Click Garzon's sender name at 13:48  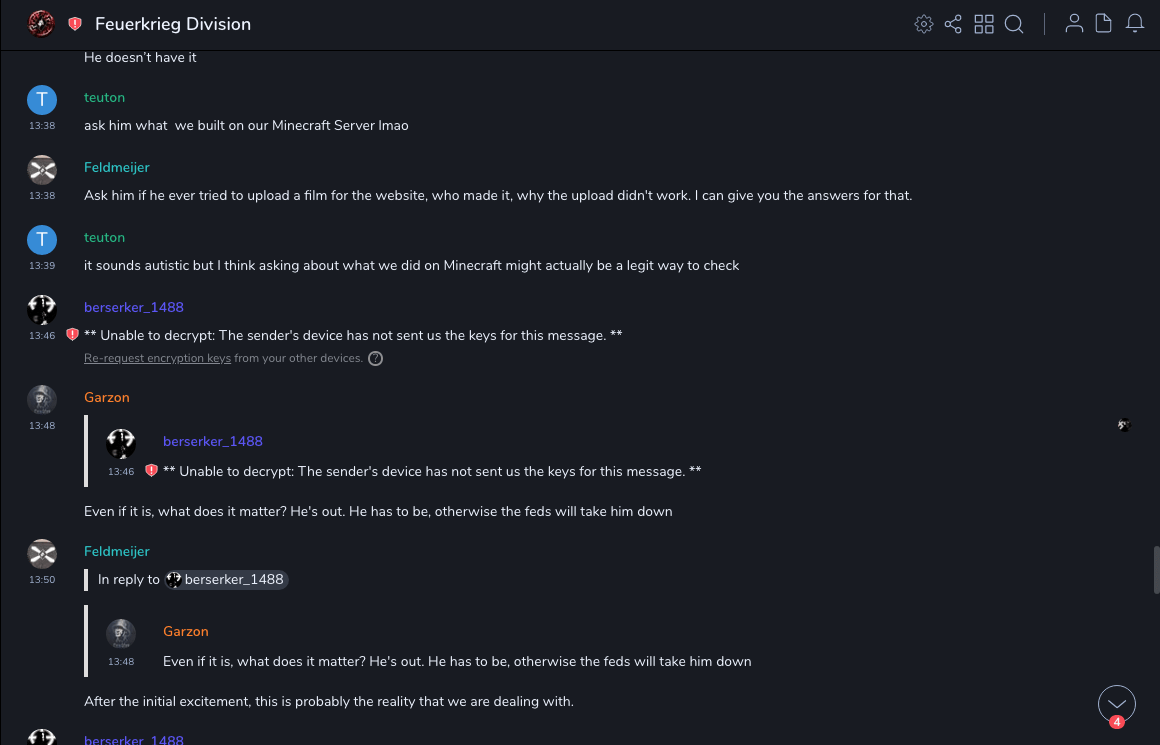click(107, 397)
